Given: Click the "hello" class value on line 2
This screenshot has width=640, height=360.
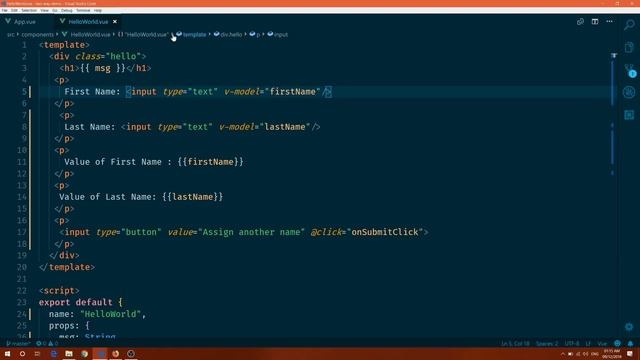Looking at the screenshot, I should tap(123, 56).
